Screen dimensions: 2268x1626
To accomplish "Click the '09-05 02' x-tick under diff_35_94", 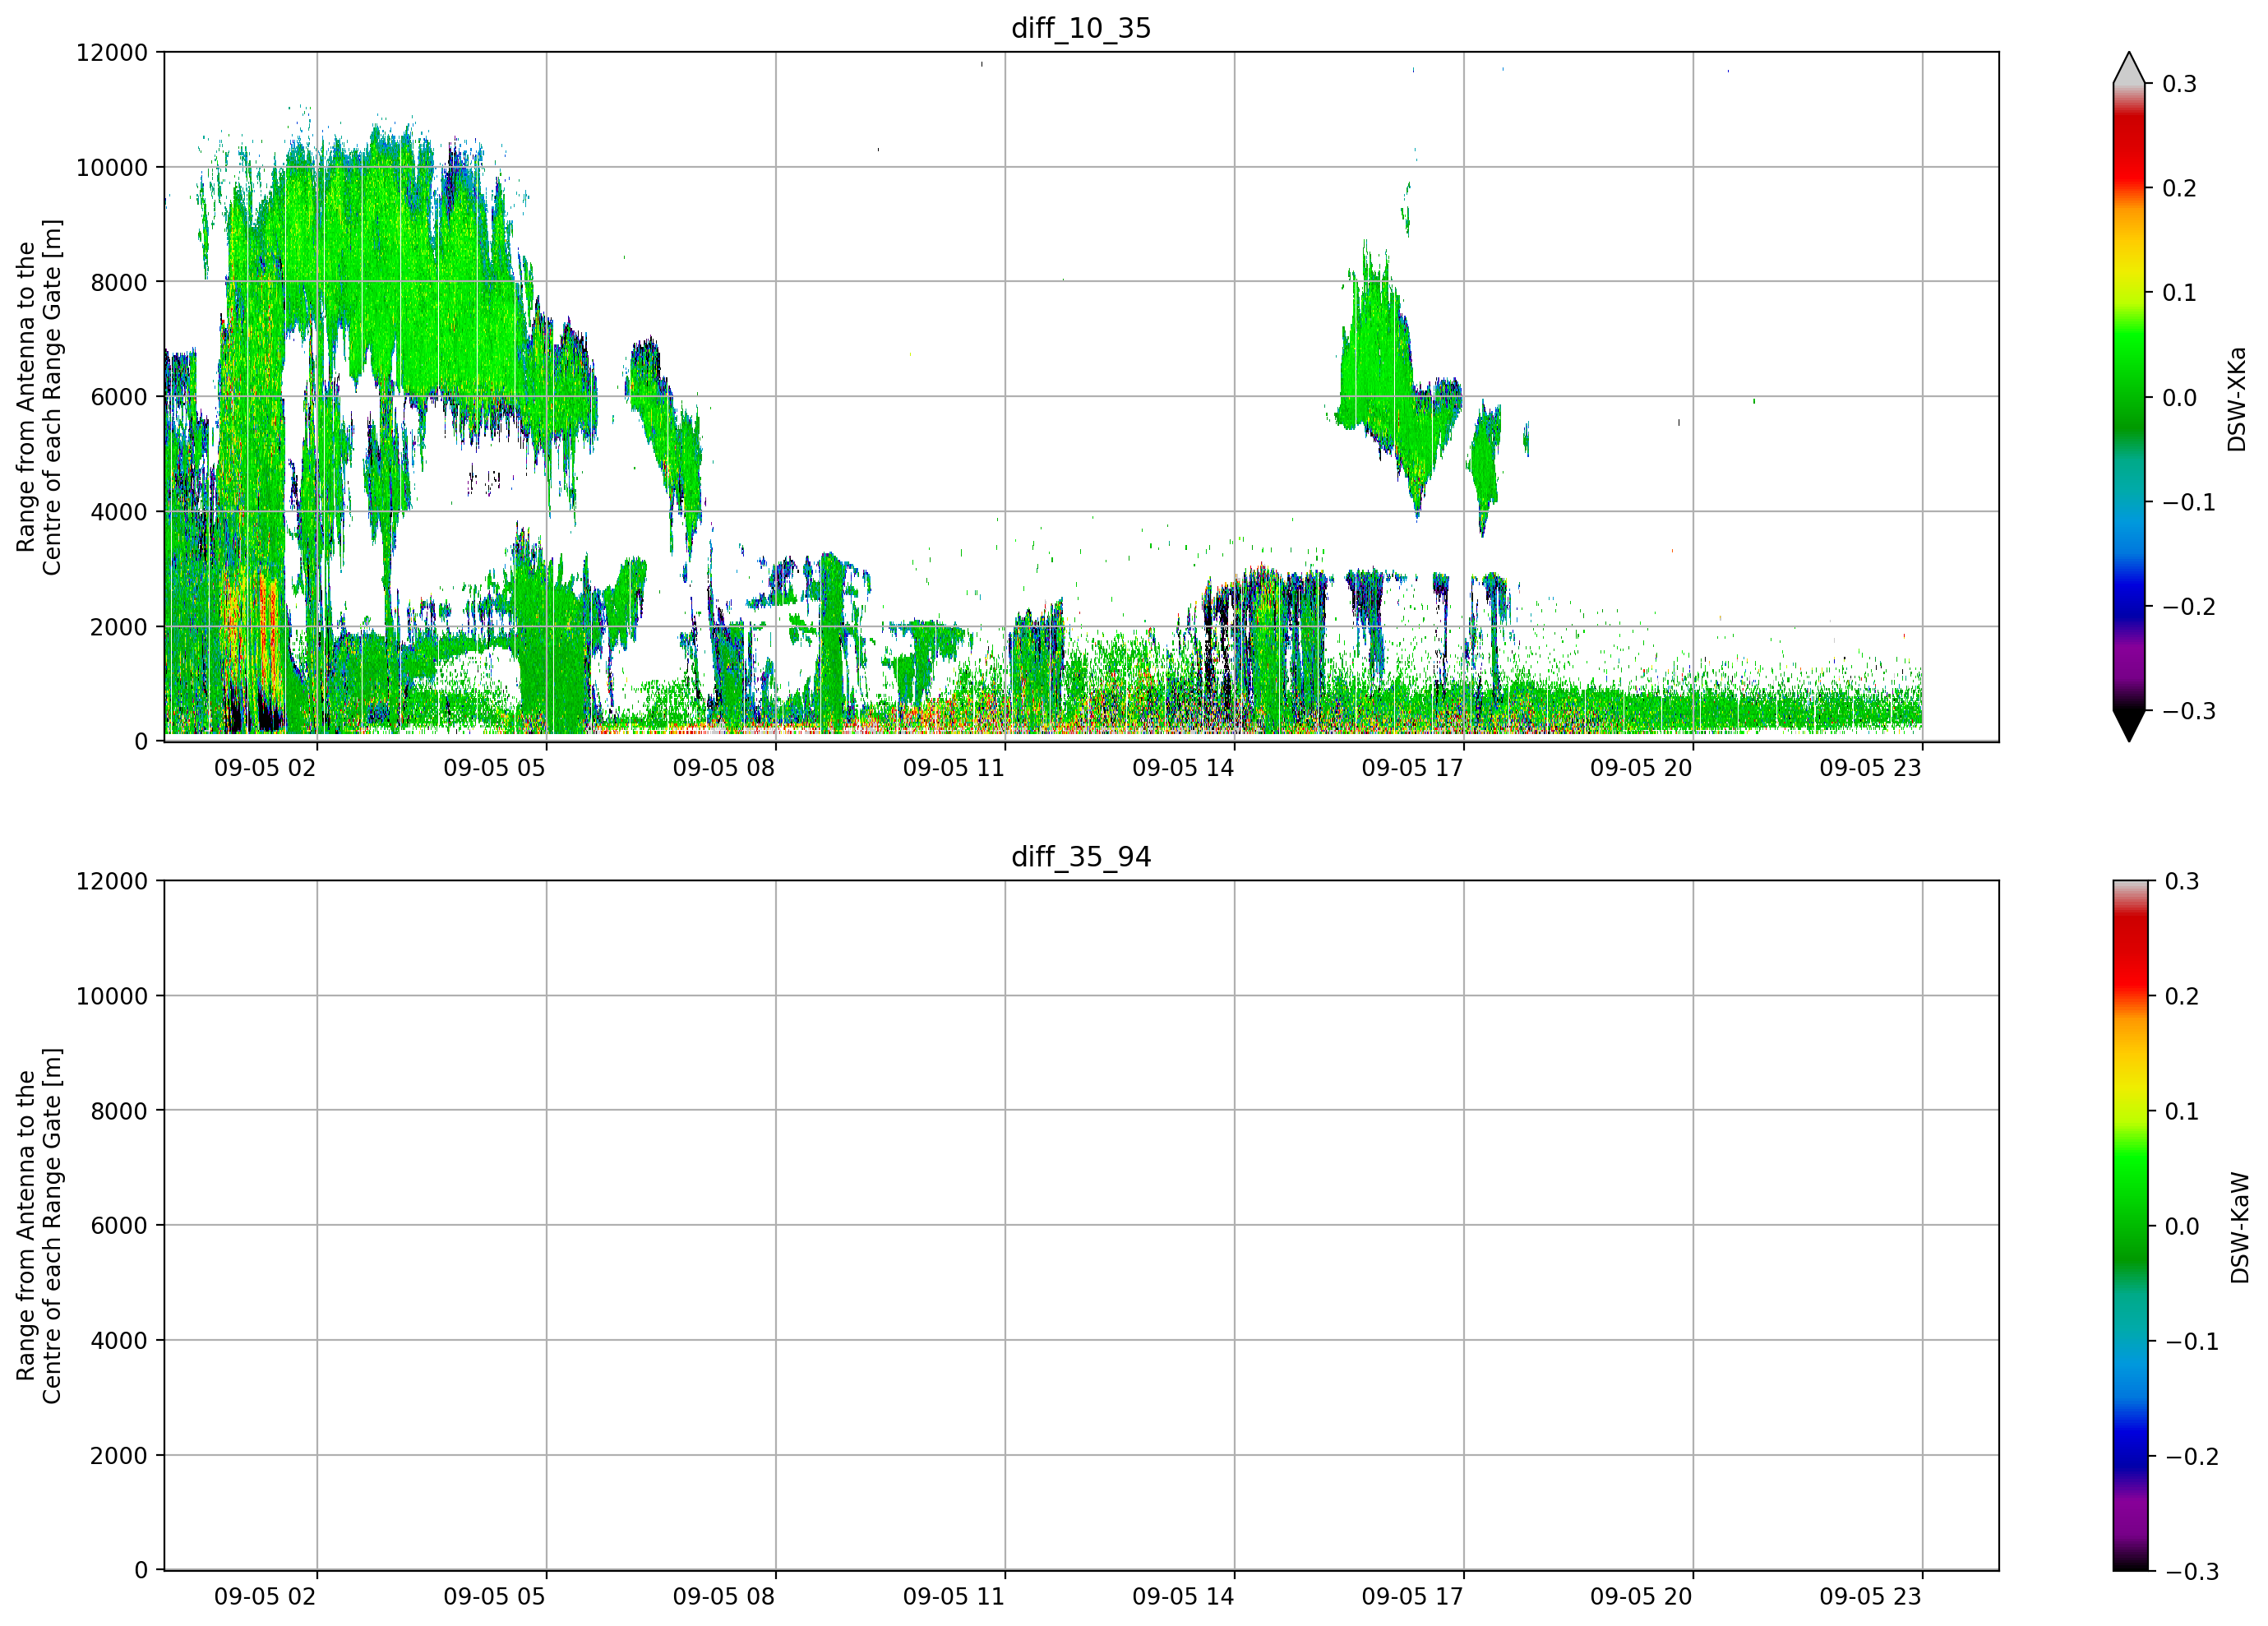I will pyautogui.click(x=265, y=1597).
